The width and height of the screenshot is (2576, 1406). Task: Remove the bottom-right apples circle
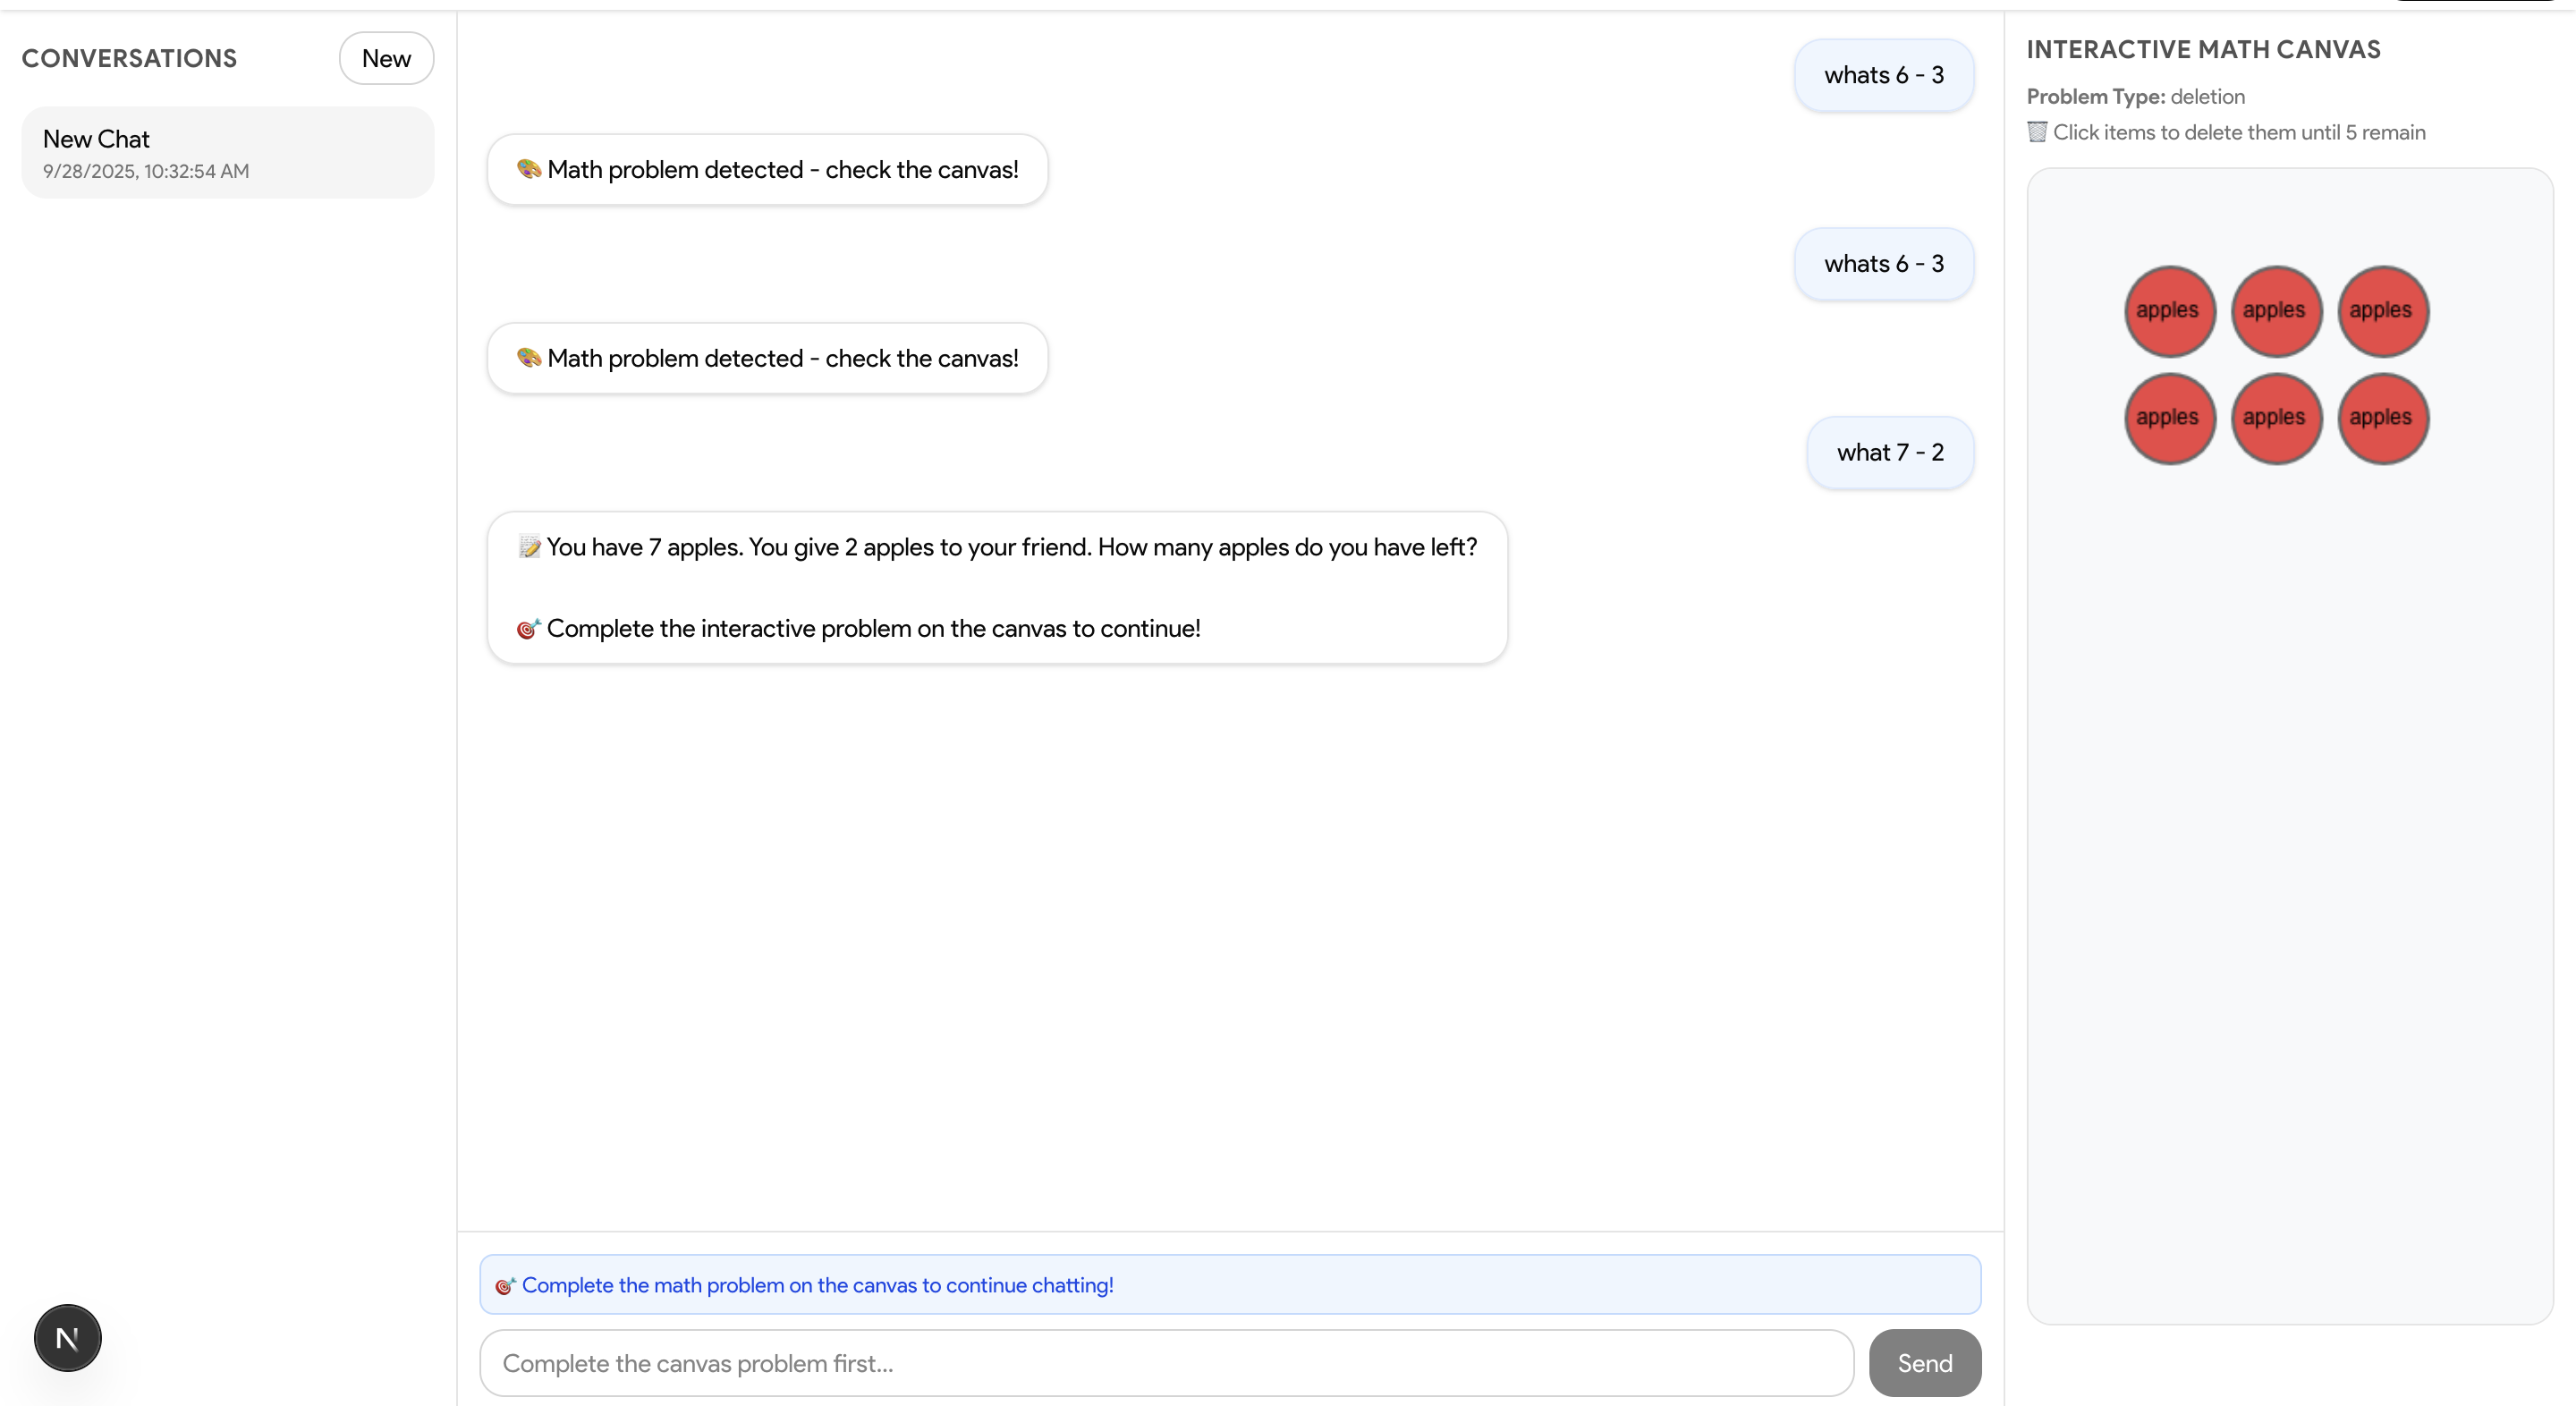(2382, 418)
